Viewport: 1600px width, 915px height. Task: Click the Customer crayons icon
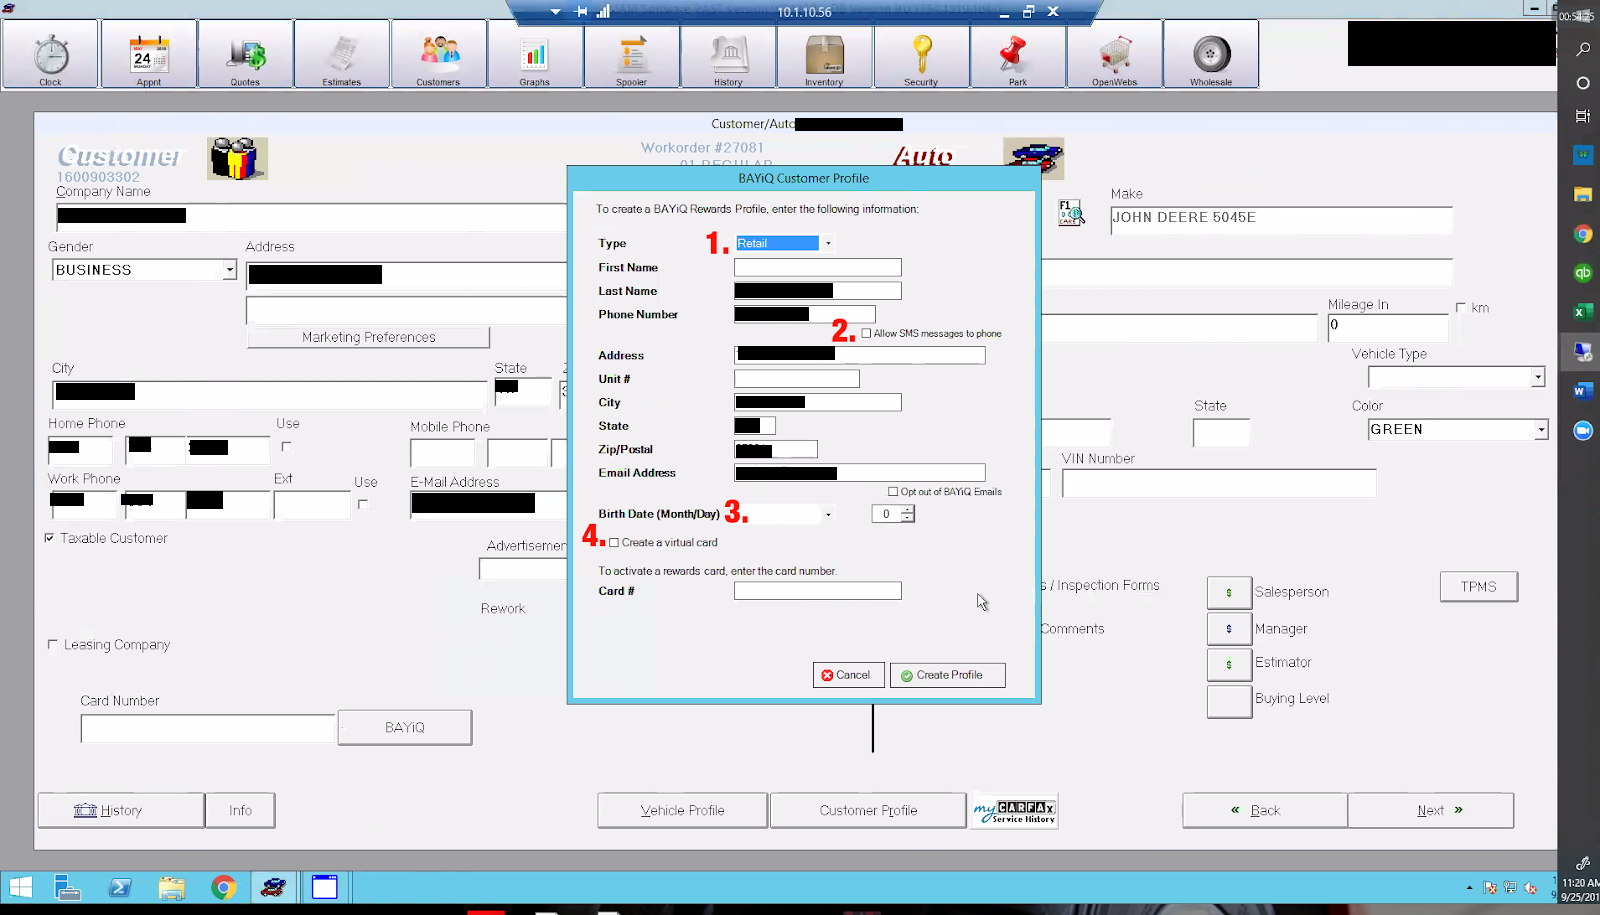point(237,159)
